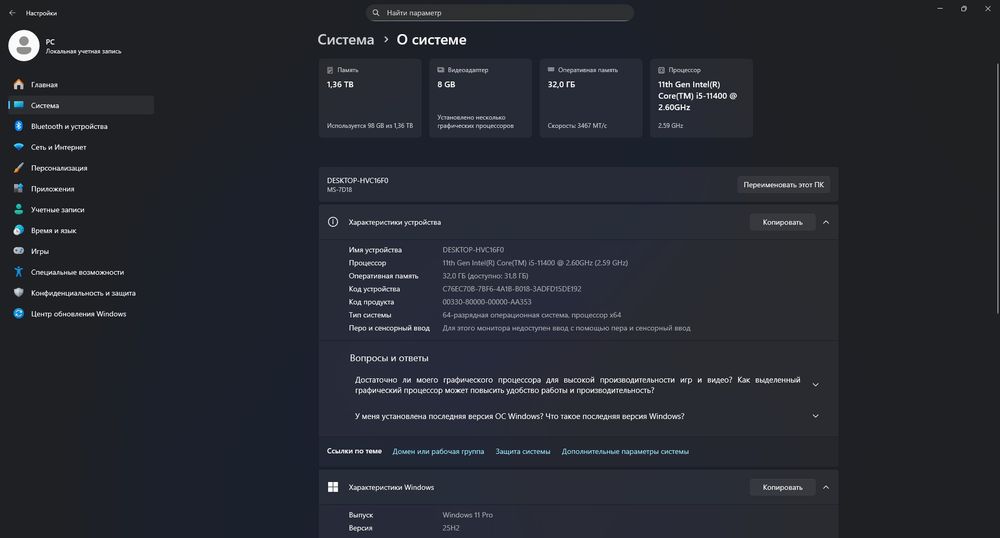Click the Приложения icon in sidebar
Screen dimensions: 1000x538
[x=18, y=189]
